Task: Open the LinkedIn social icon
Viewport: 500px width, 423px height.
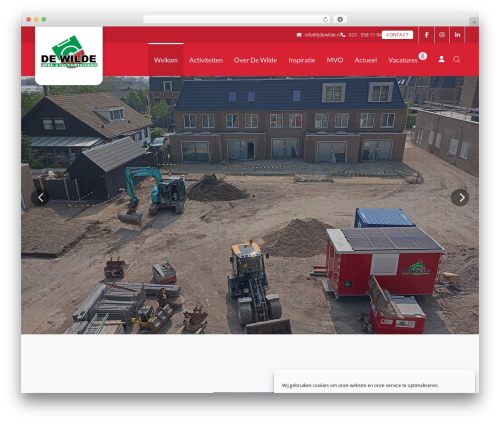Action: click(457, 35)
